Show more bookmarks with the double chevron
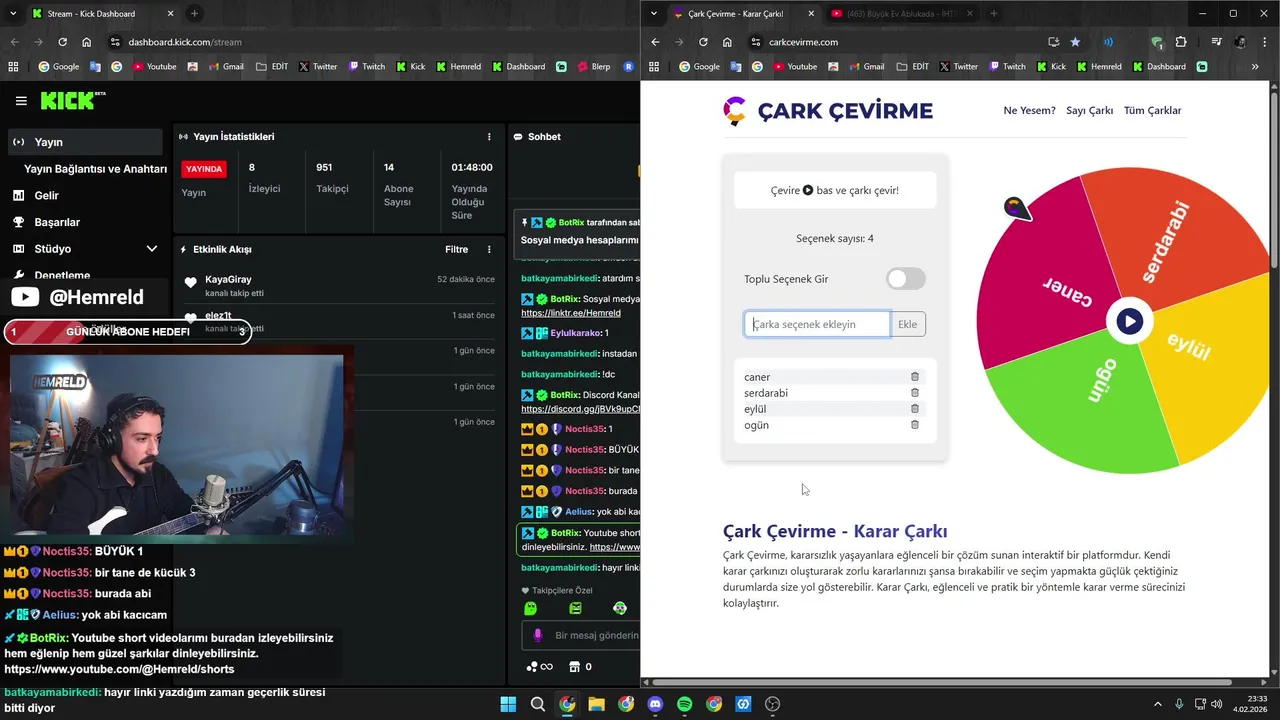The width and height of the screenshot is (1280, 720). pyautogui.click(x=1255, y=67)
